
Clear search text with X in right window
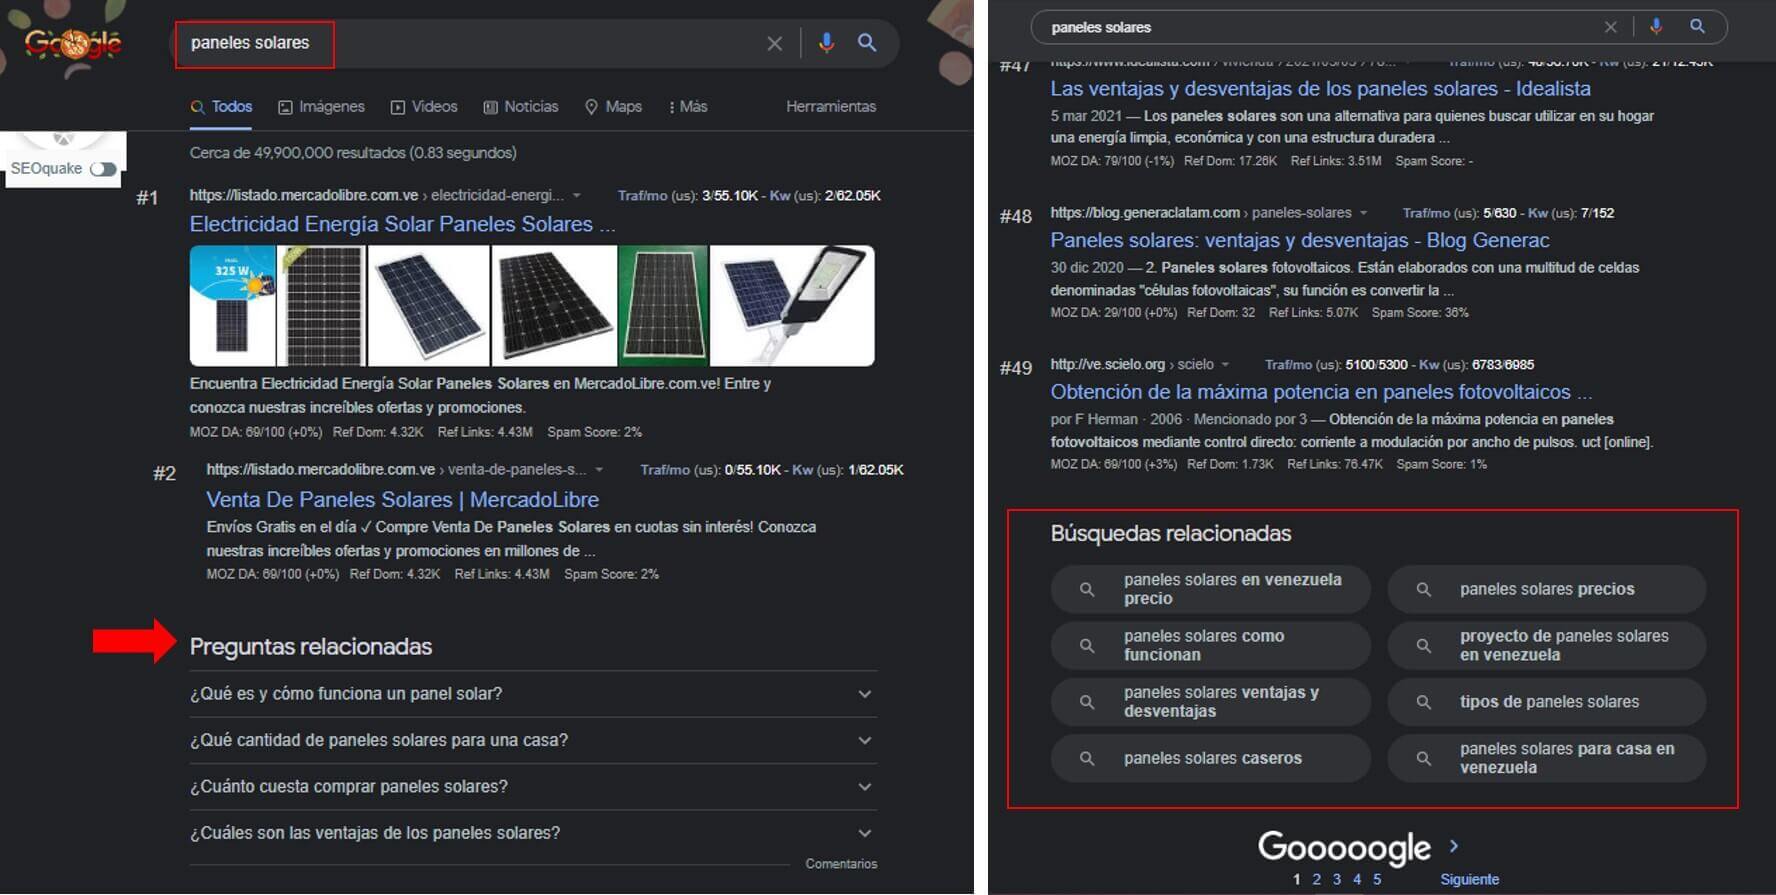click(1610, 27)
